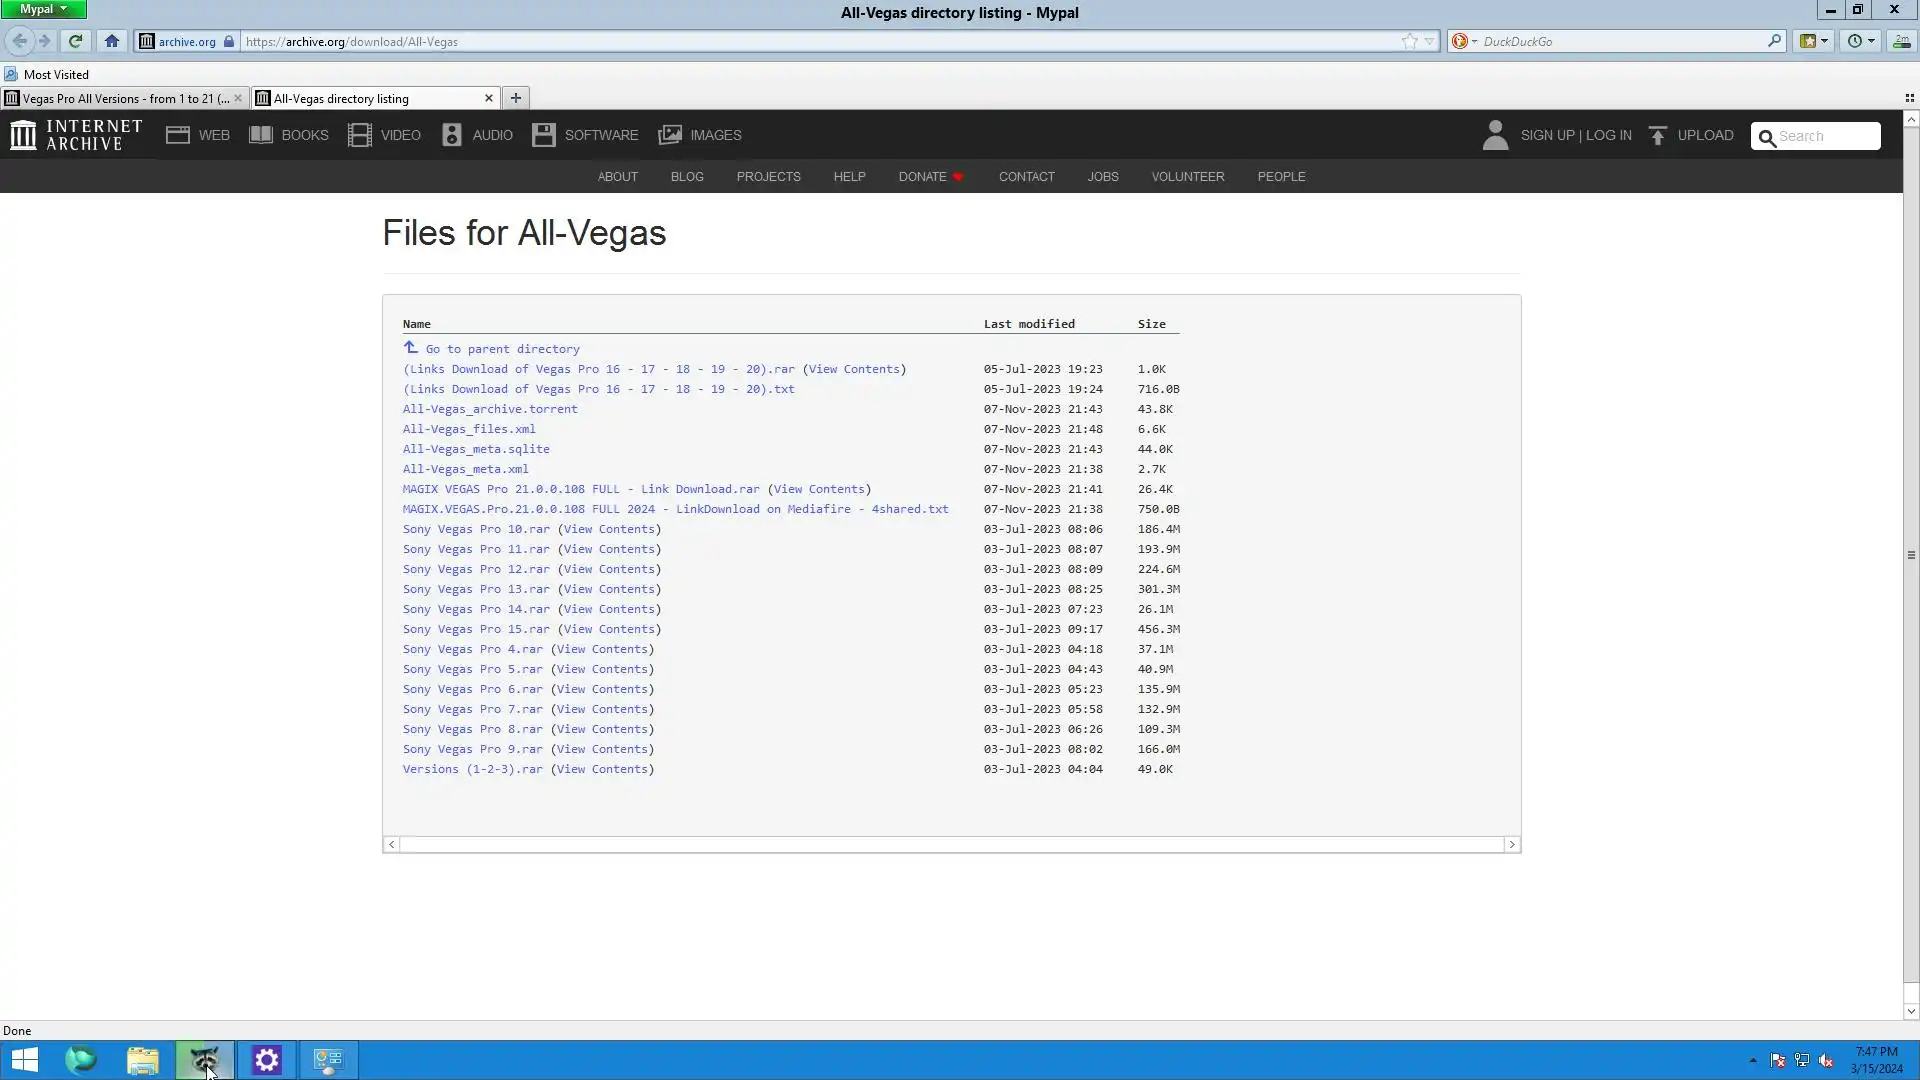Click Go to parent directory link
The height and width of the screenshot is (1080, 1920).
pyautogui.click(x=502, y=349)
